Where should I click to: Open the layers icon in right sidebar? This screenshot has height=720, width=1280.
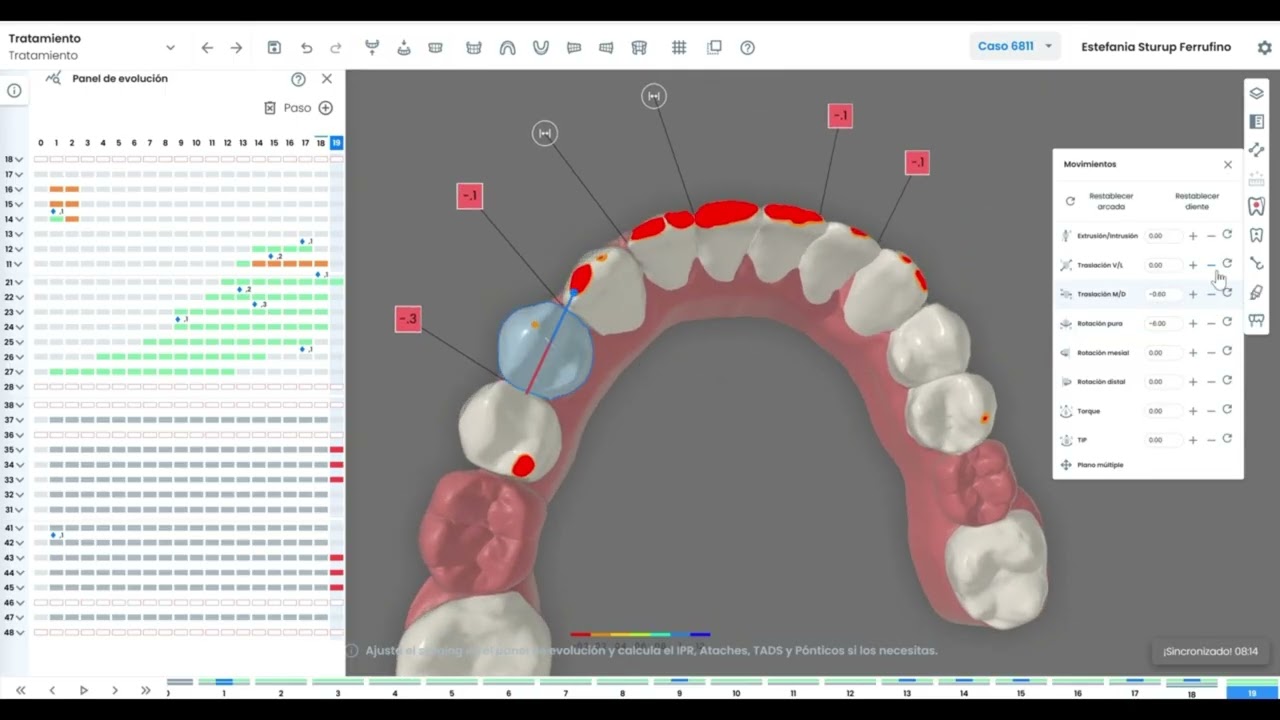tap(1256, 93)
